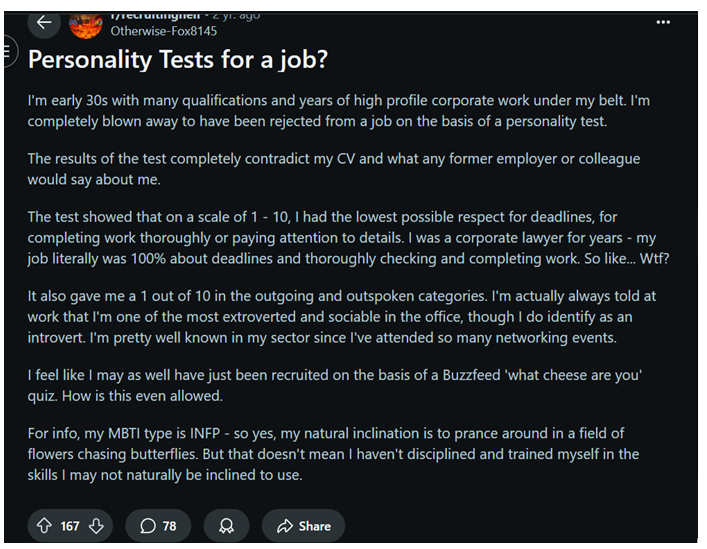Open the three-dot post options menu

(x=663, y=22)
